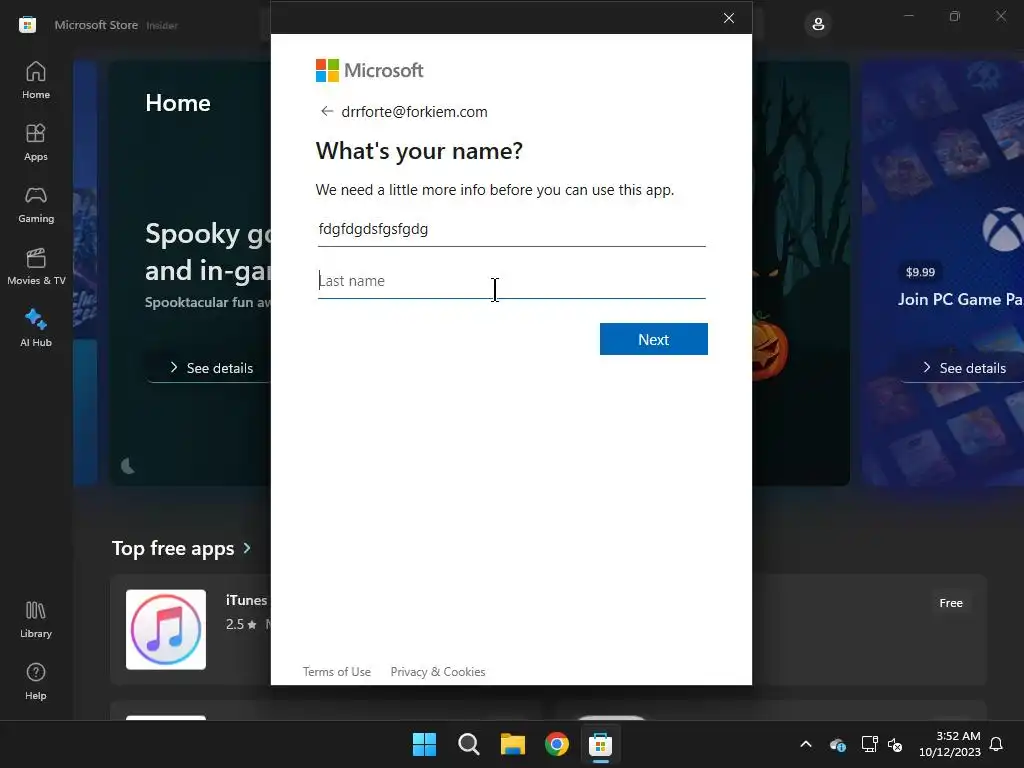
Task: Open the Terms of Use link
Action: click(x=336, y=671)
